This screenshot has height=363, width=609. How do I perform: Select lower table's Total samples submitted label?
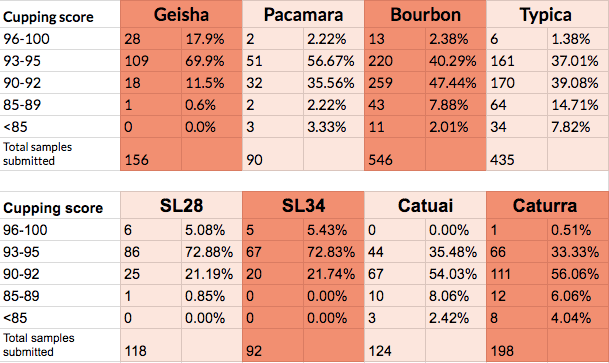click(x=38, y=345)
